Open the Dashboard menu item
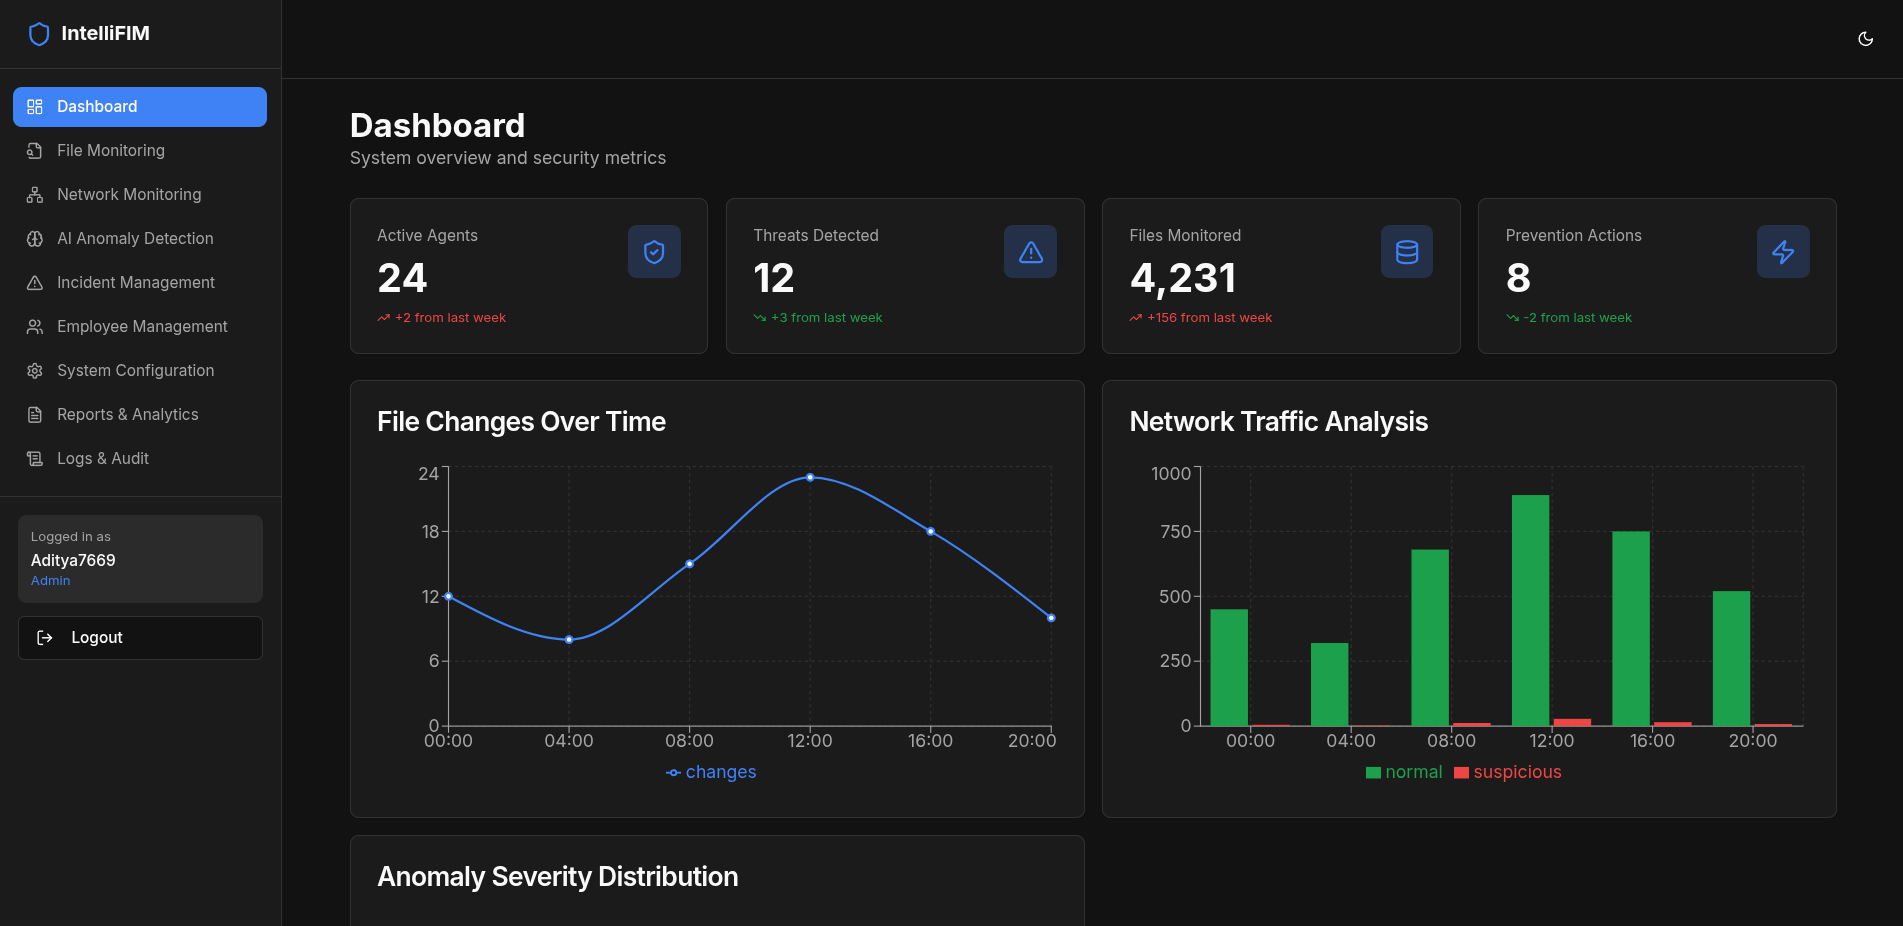This screenshot has height=926, width=1903. [139, 107]
